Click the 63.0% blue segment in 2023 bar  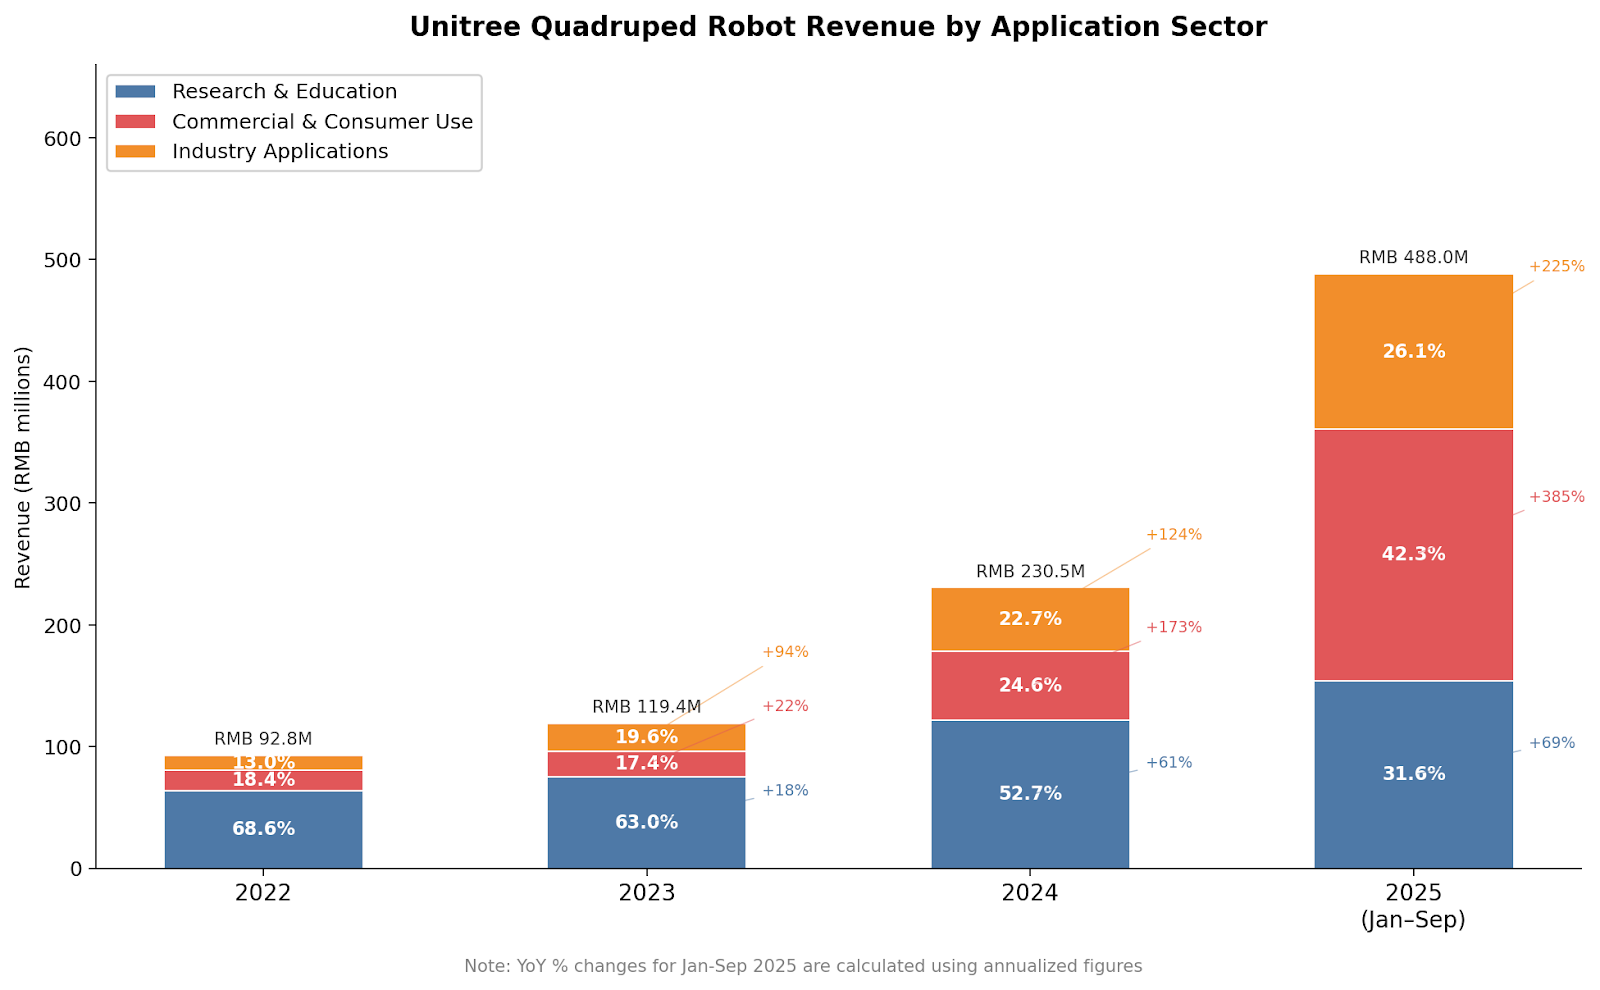pos(647,822)
